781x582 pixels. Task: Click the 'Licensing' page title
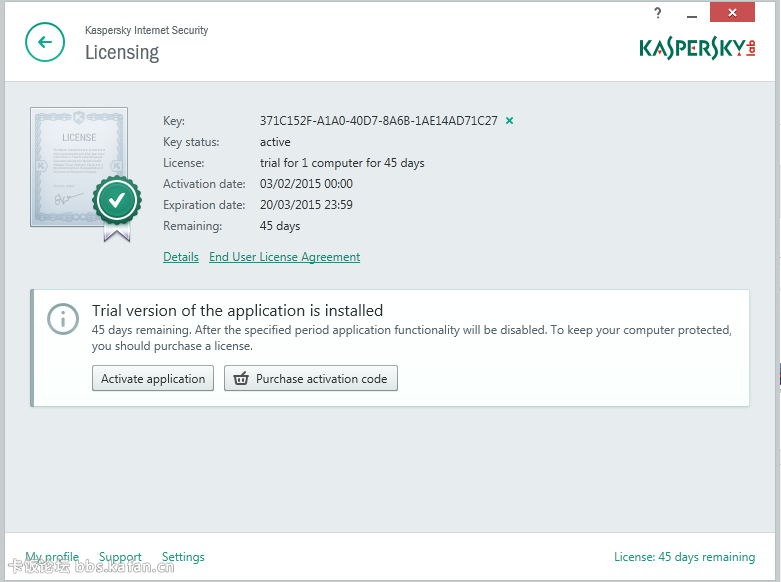(122, 53)
